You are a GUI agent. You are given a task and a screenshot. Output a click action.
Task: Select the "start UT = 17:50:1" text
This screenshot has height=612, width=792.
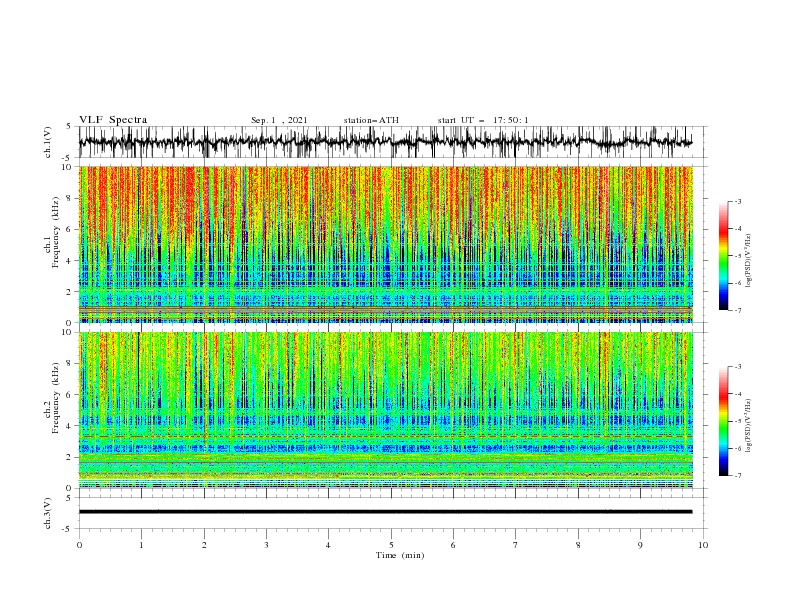pyautogui.click(x=483, y=120)
